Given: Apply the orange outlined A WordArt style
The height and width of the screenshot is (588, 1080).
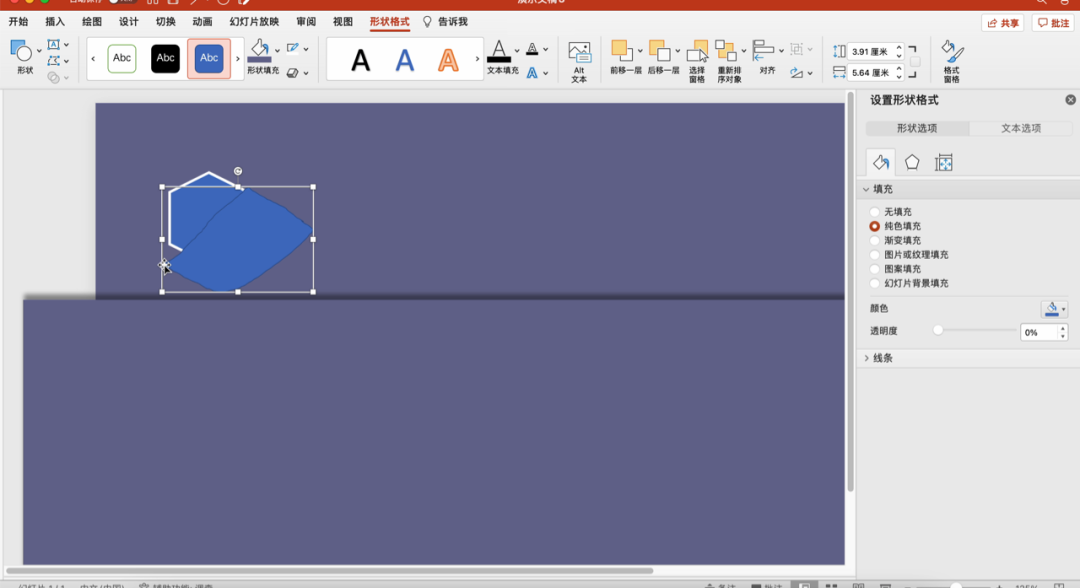Looking at the screenshot, I should (x=448, y=61).
